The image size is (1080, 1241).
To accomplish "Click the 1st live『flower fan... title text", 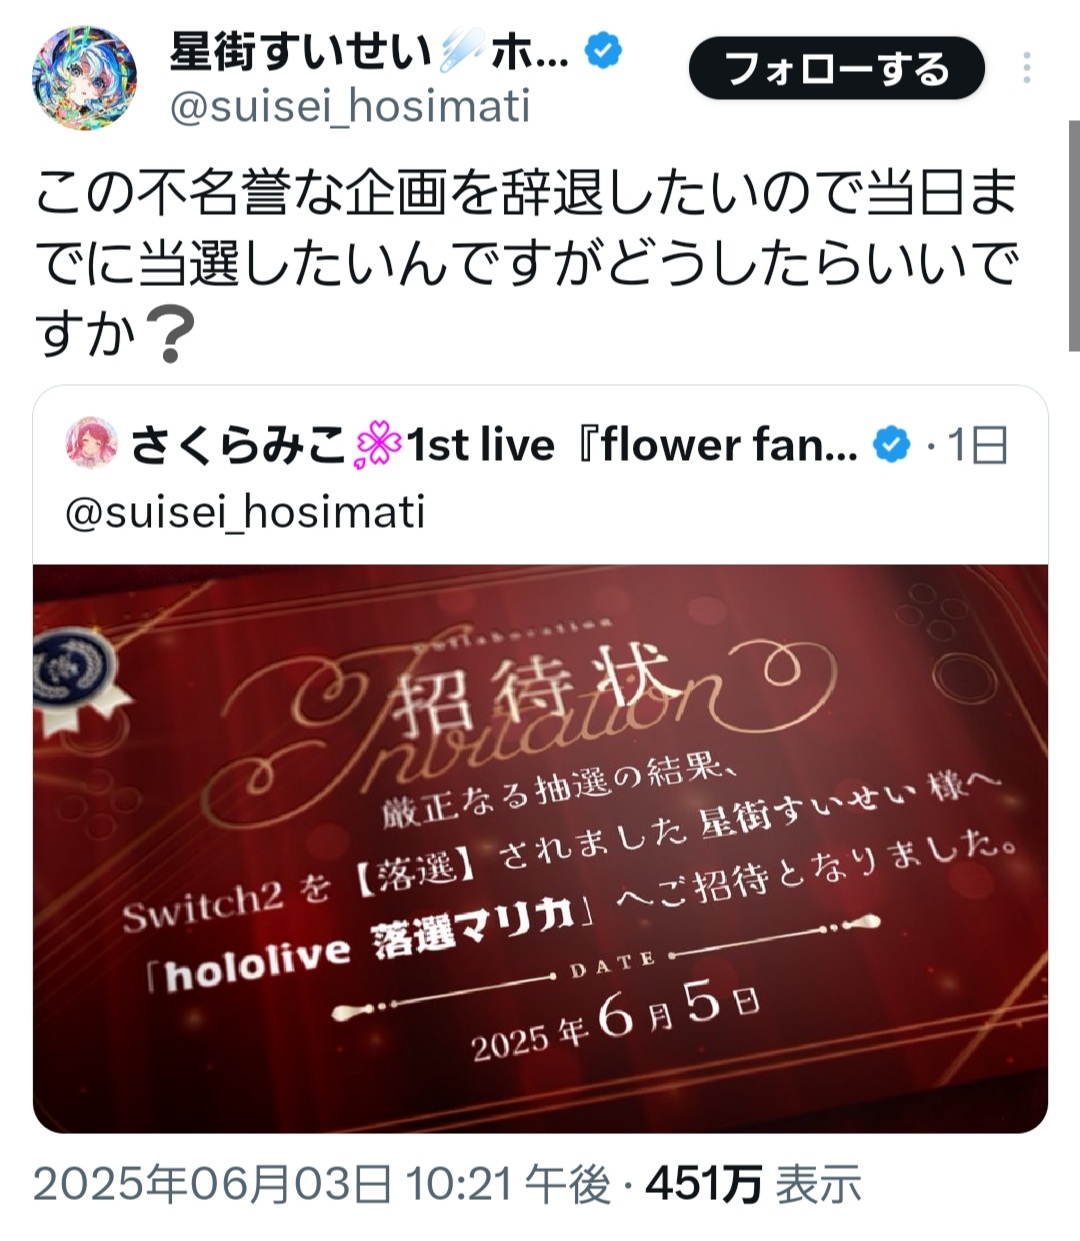I will pos(632,445).
